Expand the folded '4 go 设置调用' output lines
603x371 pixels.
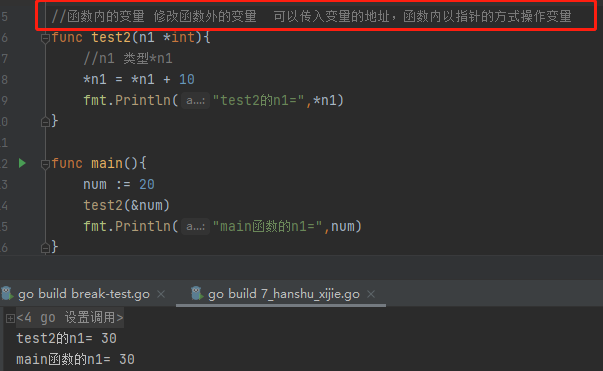(x=10, y=318)
